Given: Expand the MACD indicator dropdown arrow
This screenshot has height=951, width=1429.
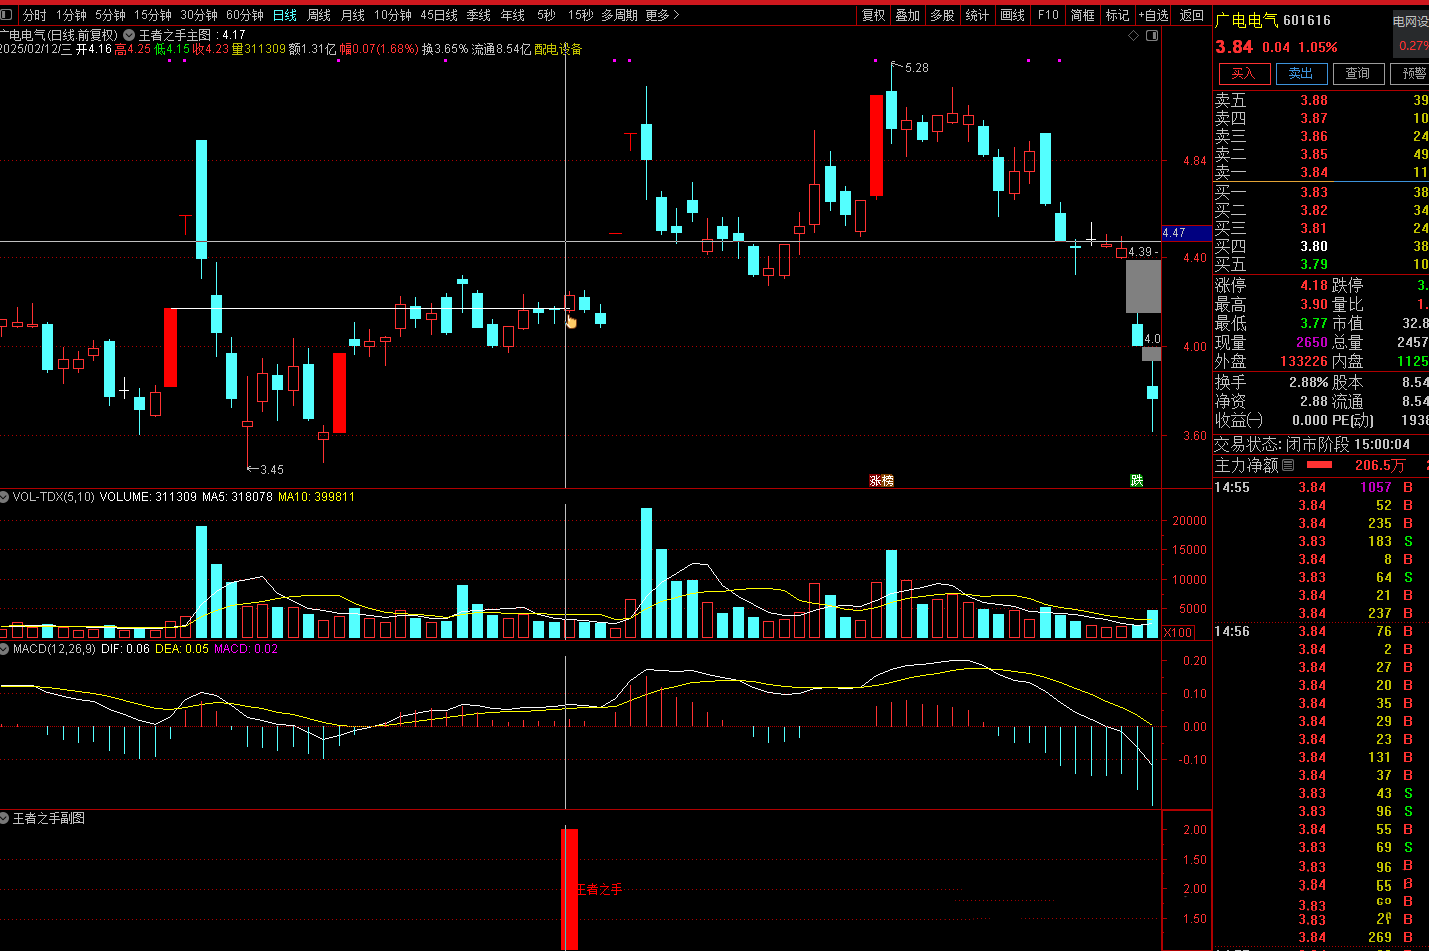Looking at the screenshot, I should [x=5, y=649].
